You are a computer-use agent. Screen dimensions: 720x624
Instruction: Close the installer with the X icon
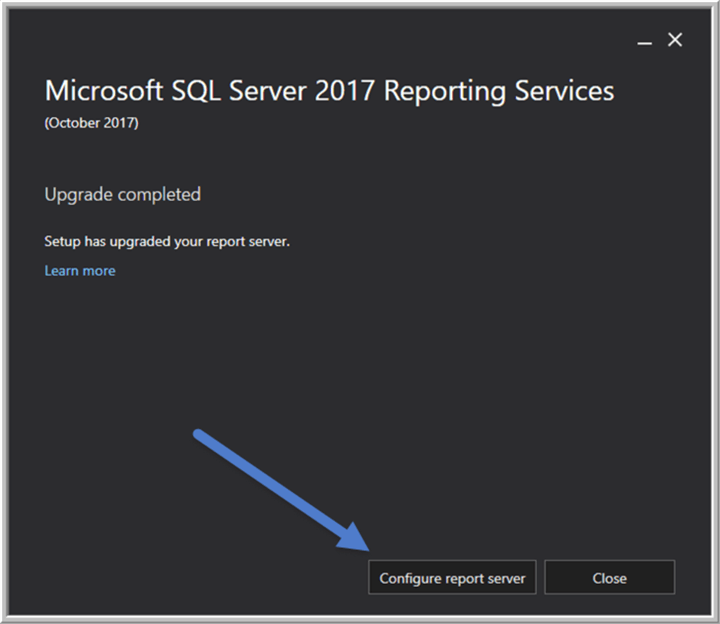pos(675,40)
